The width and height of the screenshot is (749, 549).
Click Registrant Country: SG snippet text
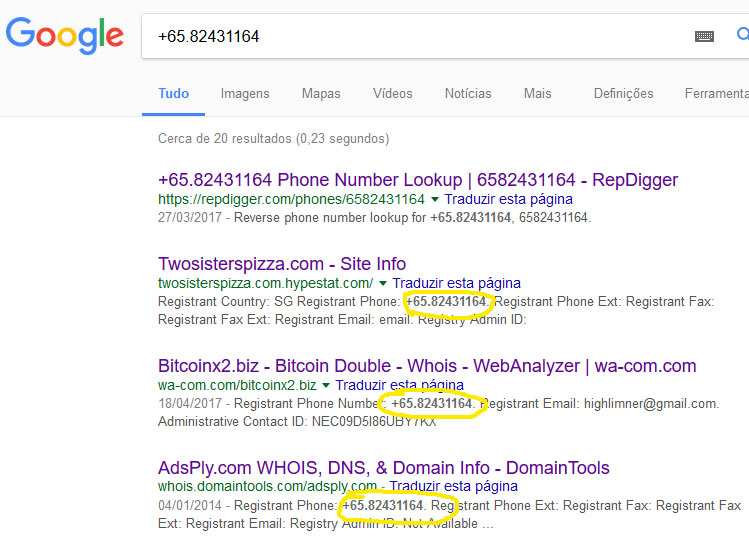(x=225, y=302)
